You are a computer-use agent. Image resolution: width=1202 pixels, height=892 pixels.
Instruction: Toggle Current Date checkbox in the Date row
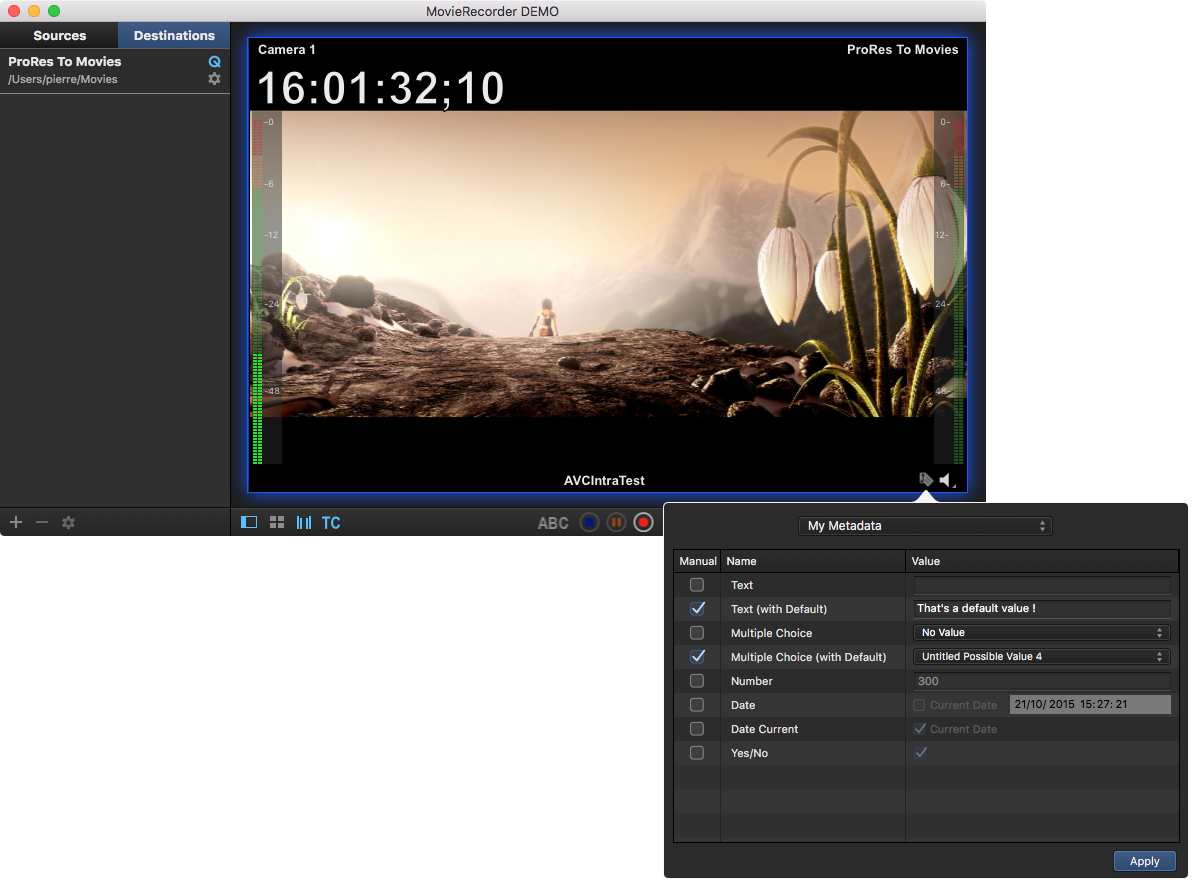920,705
